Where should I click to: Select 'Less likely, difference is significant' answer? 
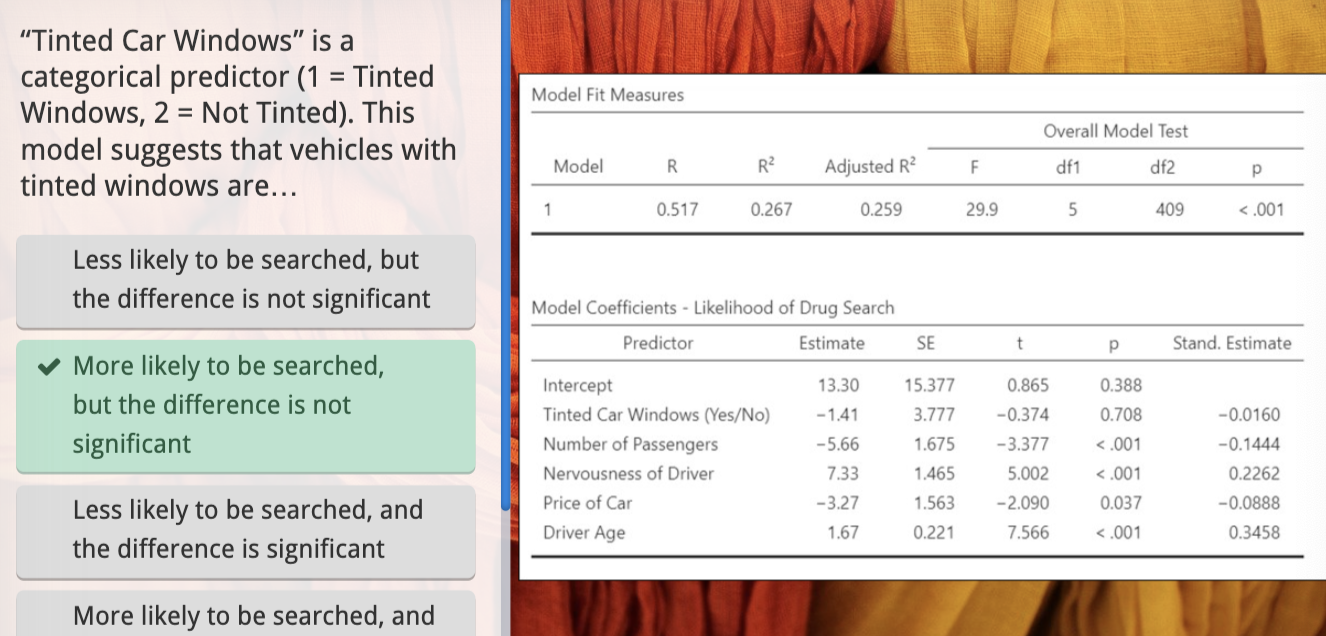(x=245, y=531)
